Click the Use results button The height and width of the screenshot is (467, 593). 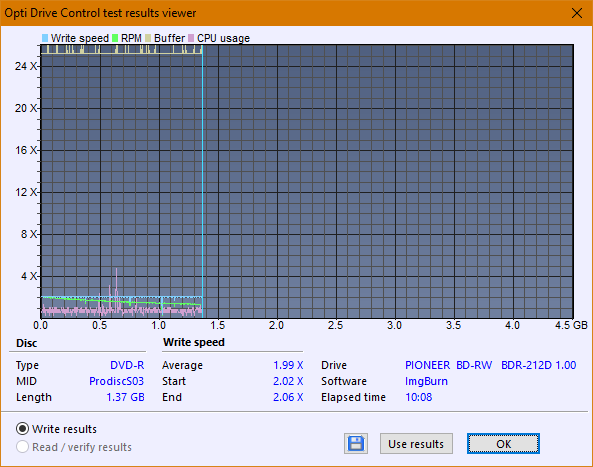pyautogui.click(x=416, y=444)
